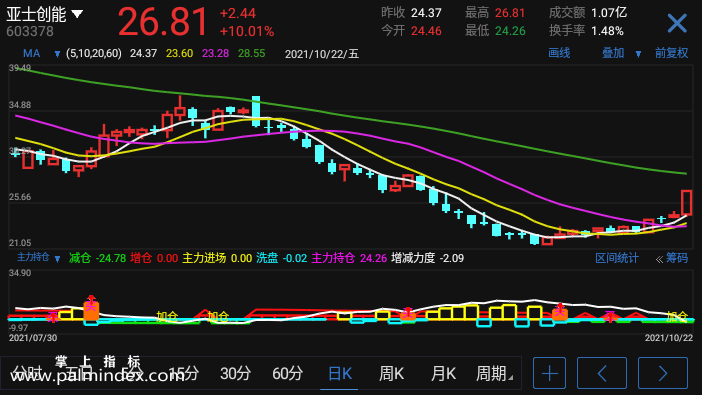Viewport: 702px width, 395px height.
Task: Expand the 亚士创能 stock name dropdown
Action: tap(77, 14)
